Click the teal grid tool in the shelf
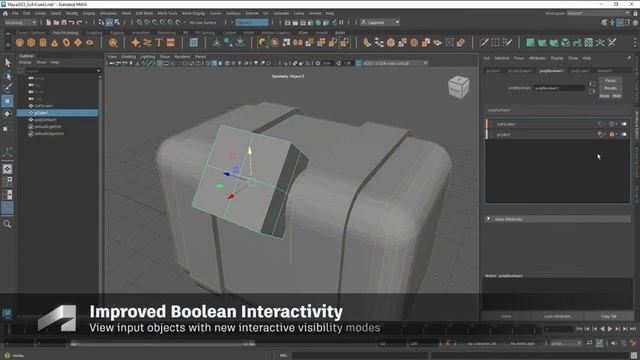The image size is (640, 360). pyautogui.click(x=193, y=42)
